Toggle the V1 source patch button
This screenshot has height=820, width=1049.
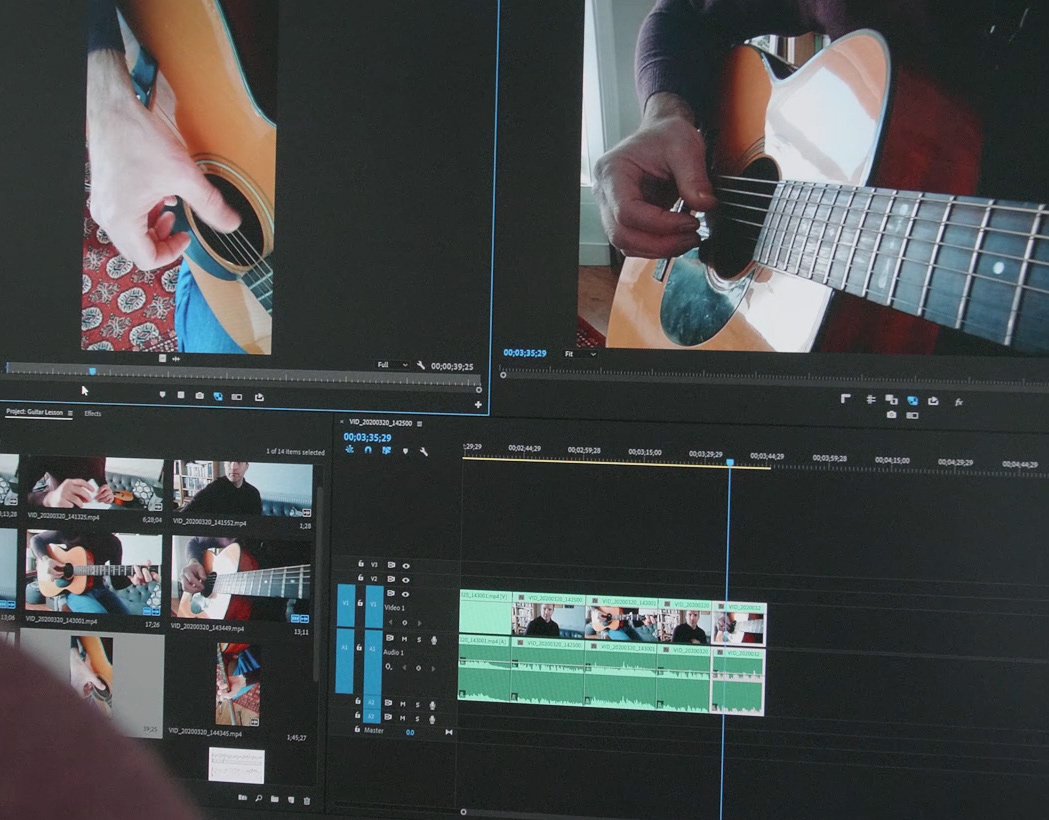[x=345, y=604]
